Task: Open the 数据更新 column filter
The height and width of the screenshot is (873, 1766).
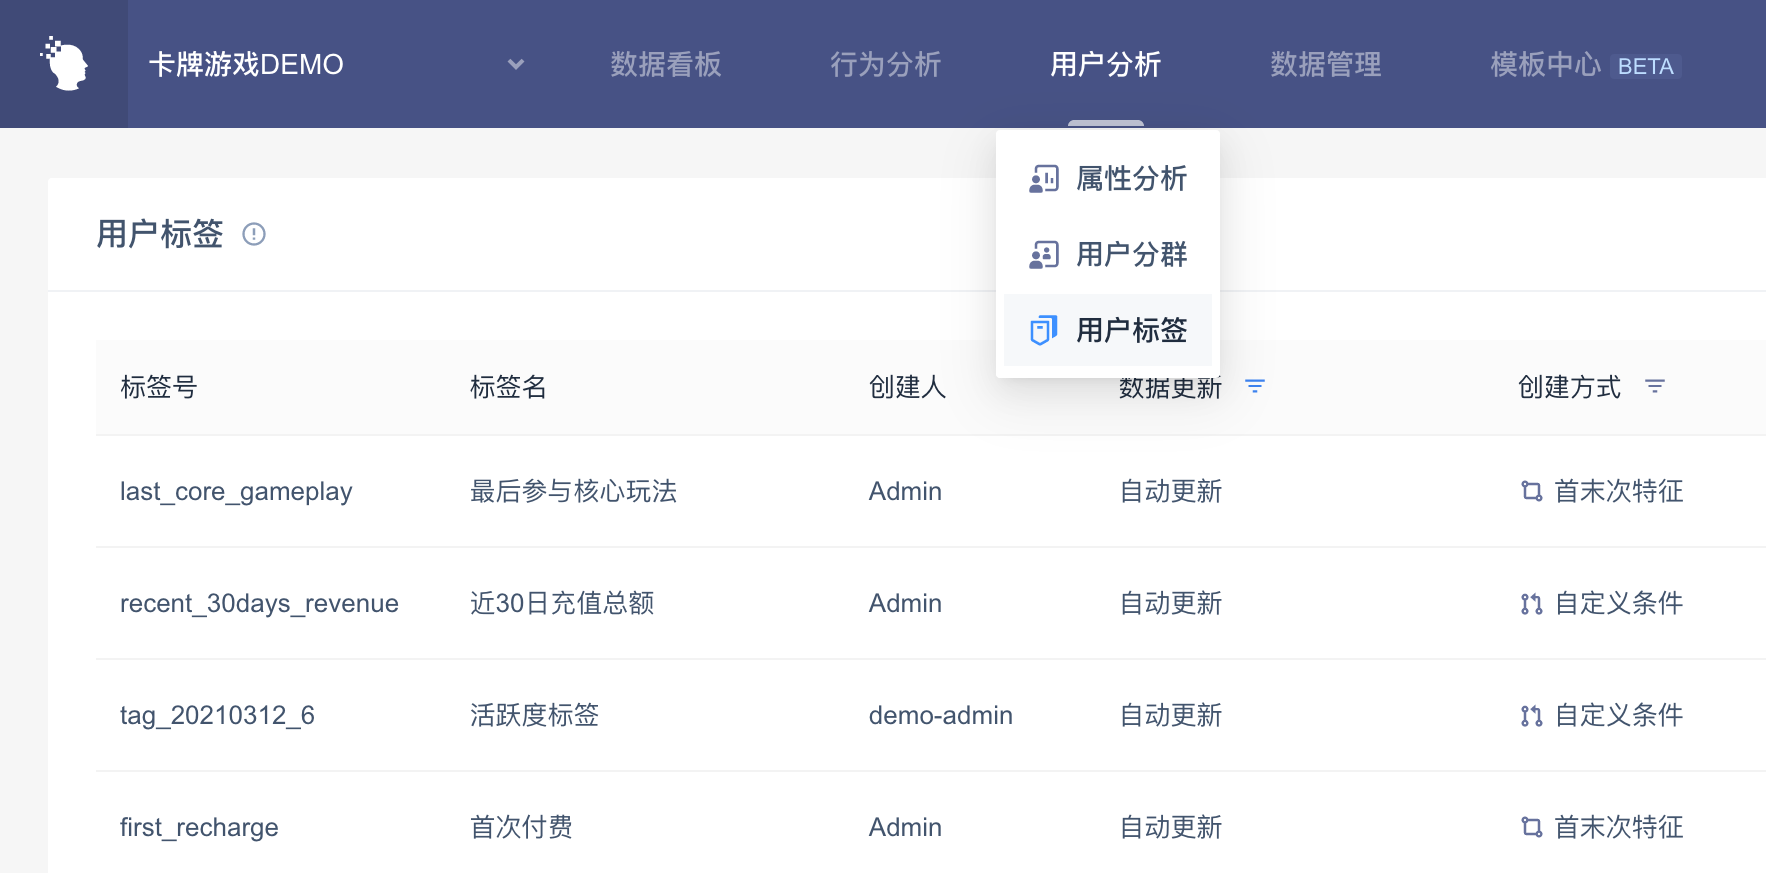Action: (1255, 386)
